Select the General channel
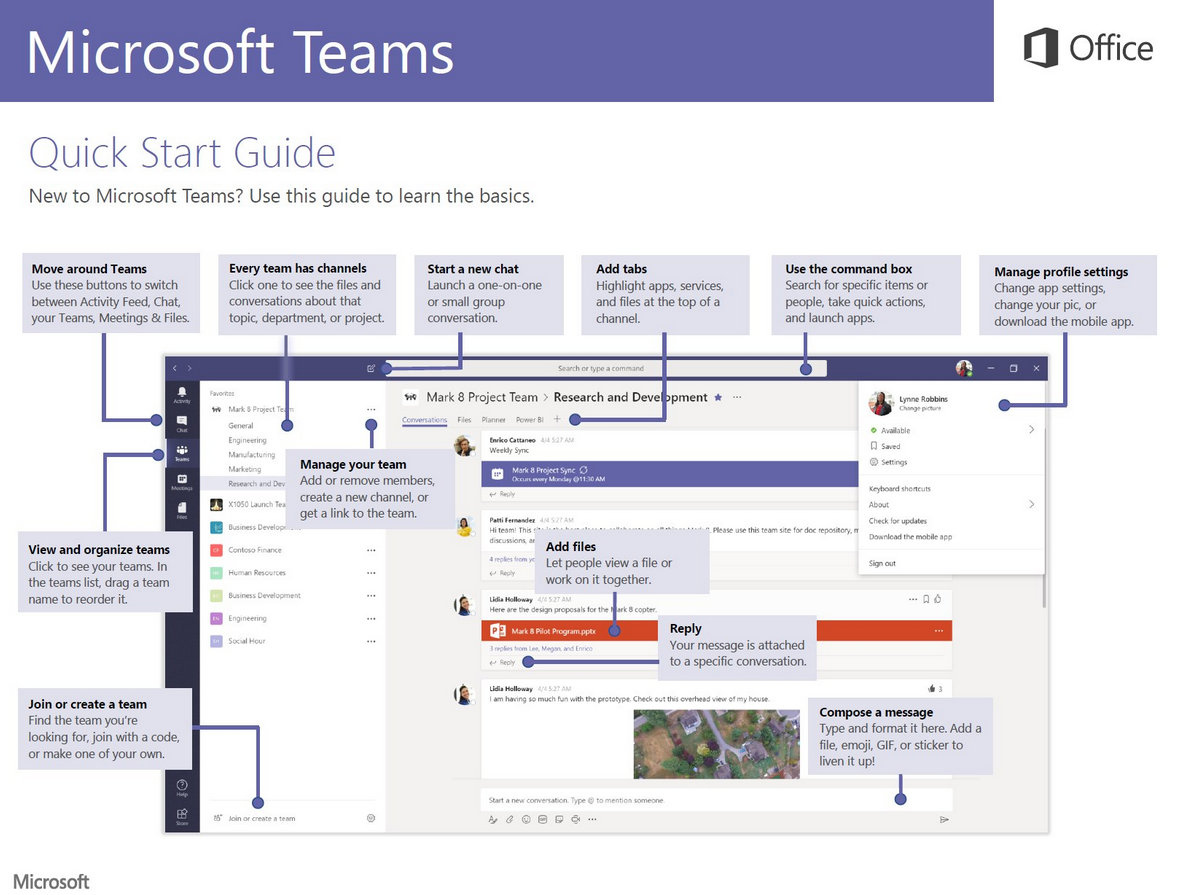Screen dimensions: 1179x895 tap(241, 426)
